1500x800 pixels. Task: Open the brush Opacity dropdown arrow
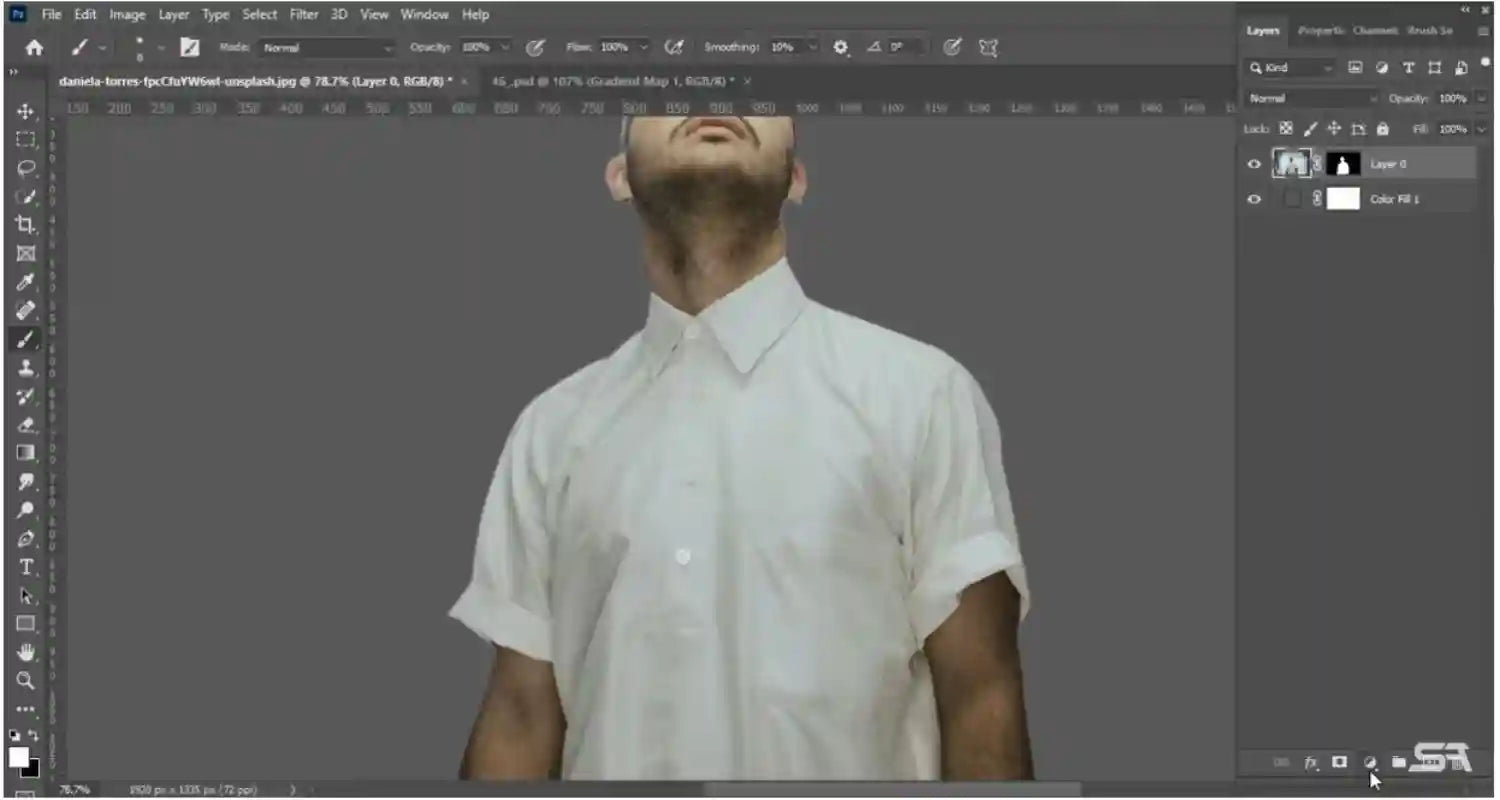[x=504, y=47]
